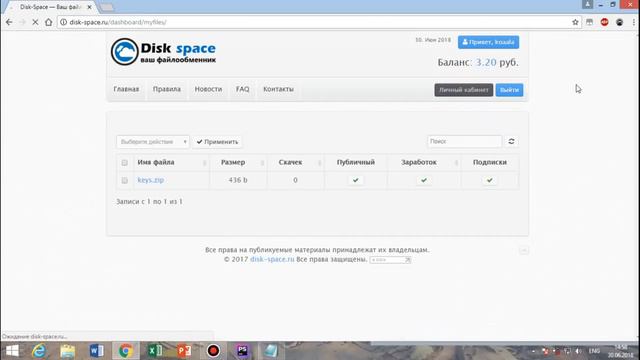Open the light-blue app taskbar icon
The height and width of the screenshot is (360, 640).
[x=271, y=351]
